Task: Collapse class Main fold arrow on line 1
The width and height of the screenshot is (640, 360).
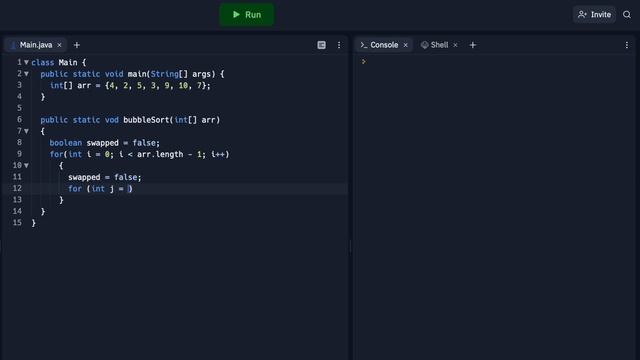Action: pyautogui.click(x=27, y=62)
